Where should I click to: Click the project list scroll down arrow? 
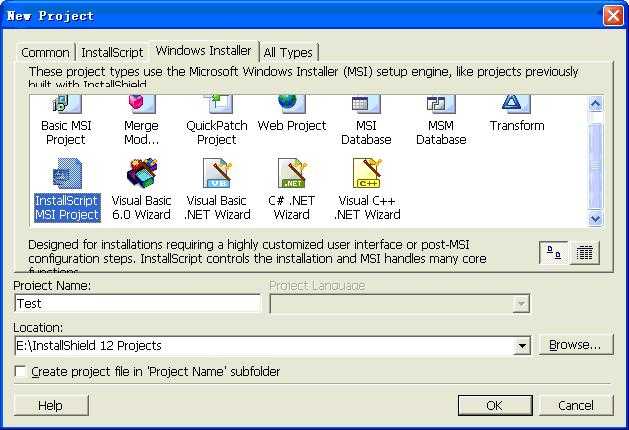(x=596, y=219)
